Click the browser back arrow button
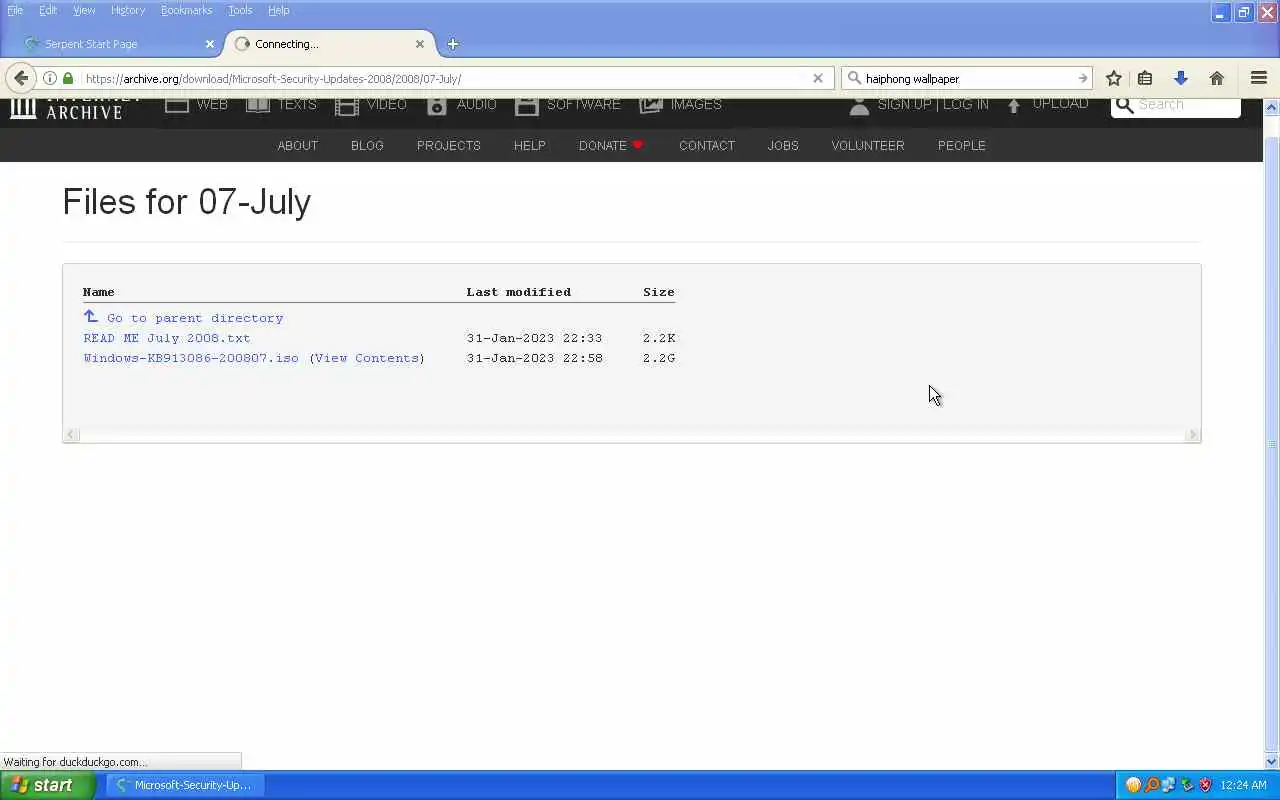 (21, 78)
